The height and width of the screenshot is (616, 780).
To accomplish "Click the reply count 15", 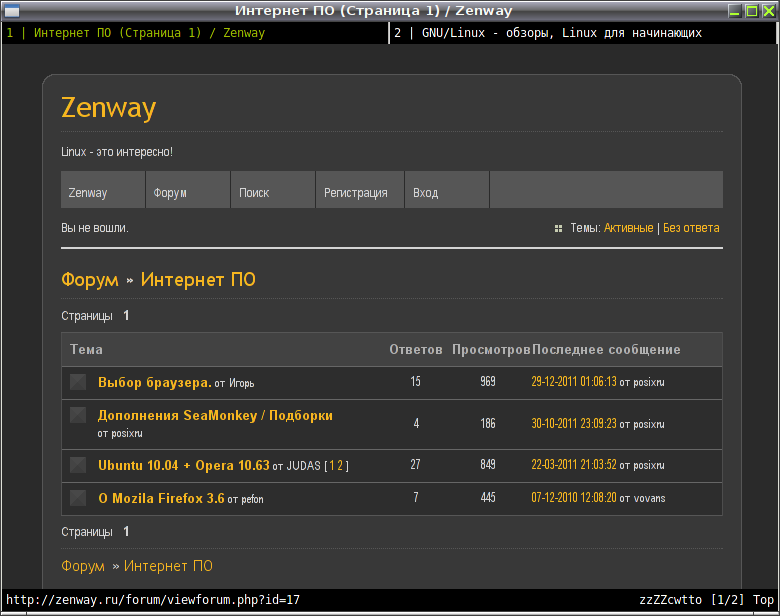I will click(x=415, y=382).
